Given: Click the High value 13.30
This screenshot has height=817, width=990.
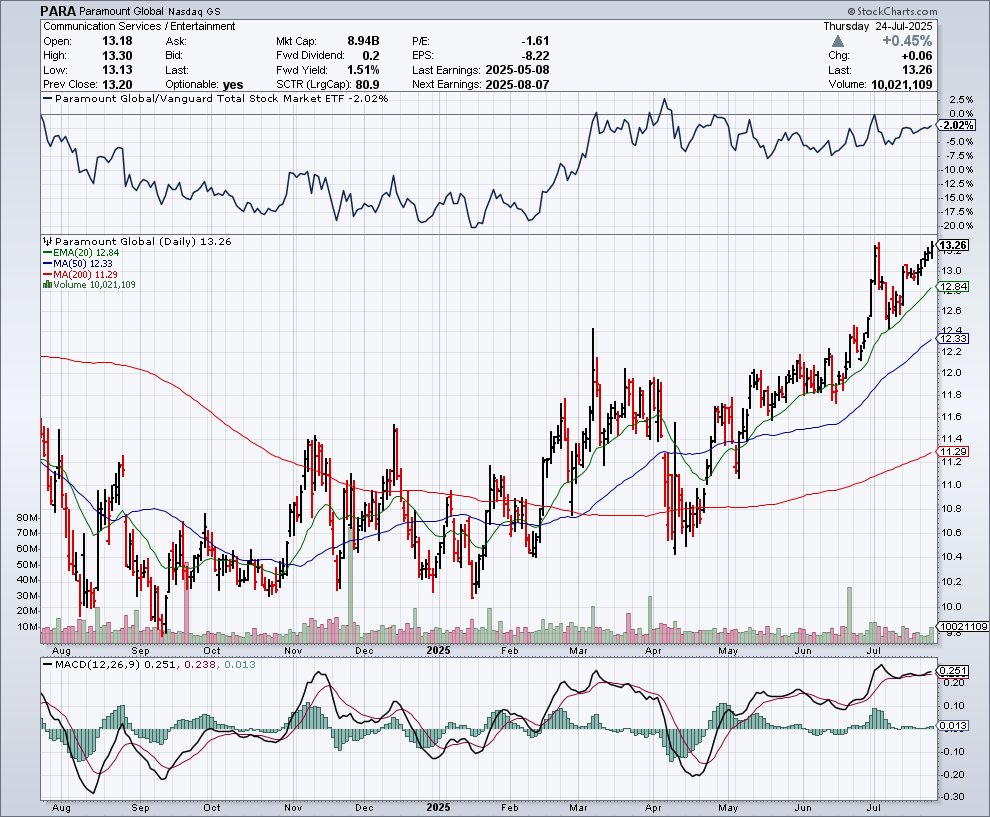Looking at the screenshot, I should (117, 56).
